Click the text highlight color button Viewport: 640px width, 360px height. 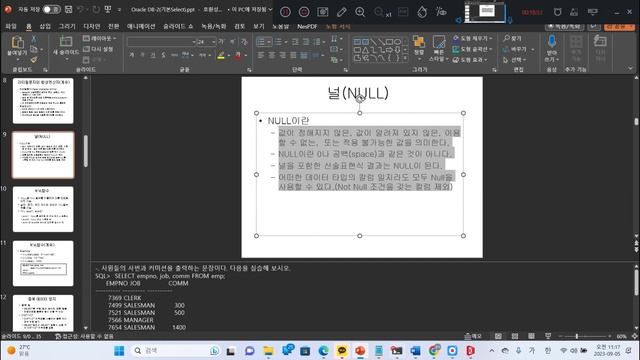221,55
